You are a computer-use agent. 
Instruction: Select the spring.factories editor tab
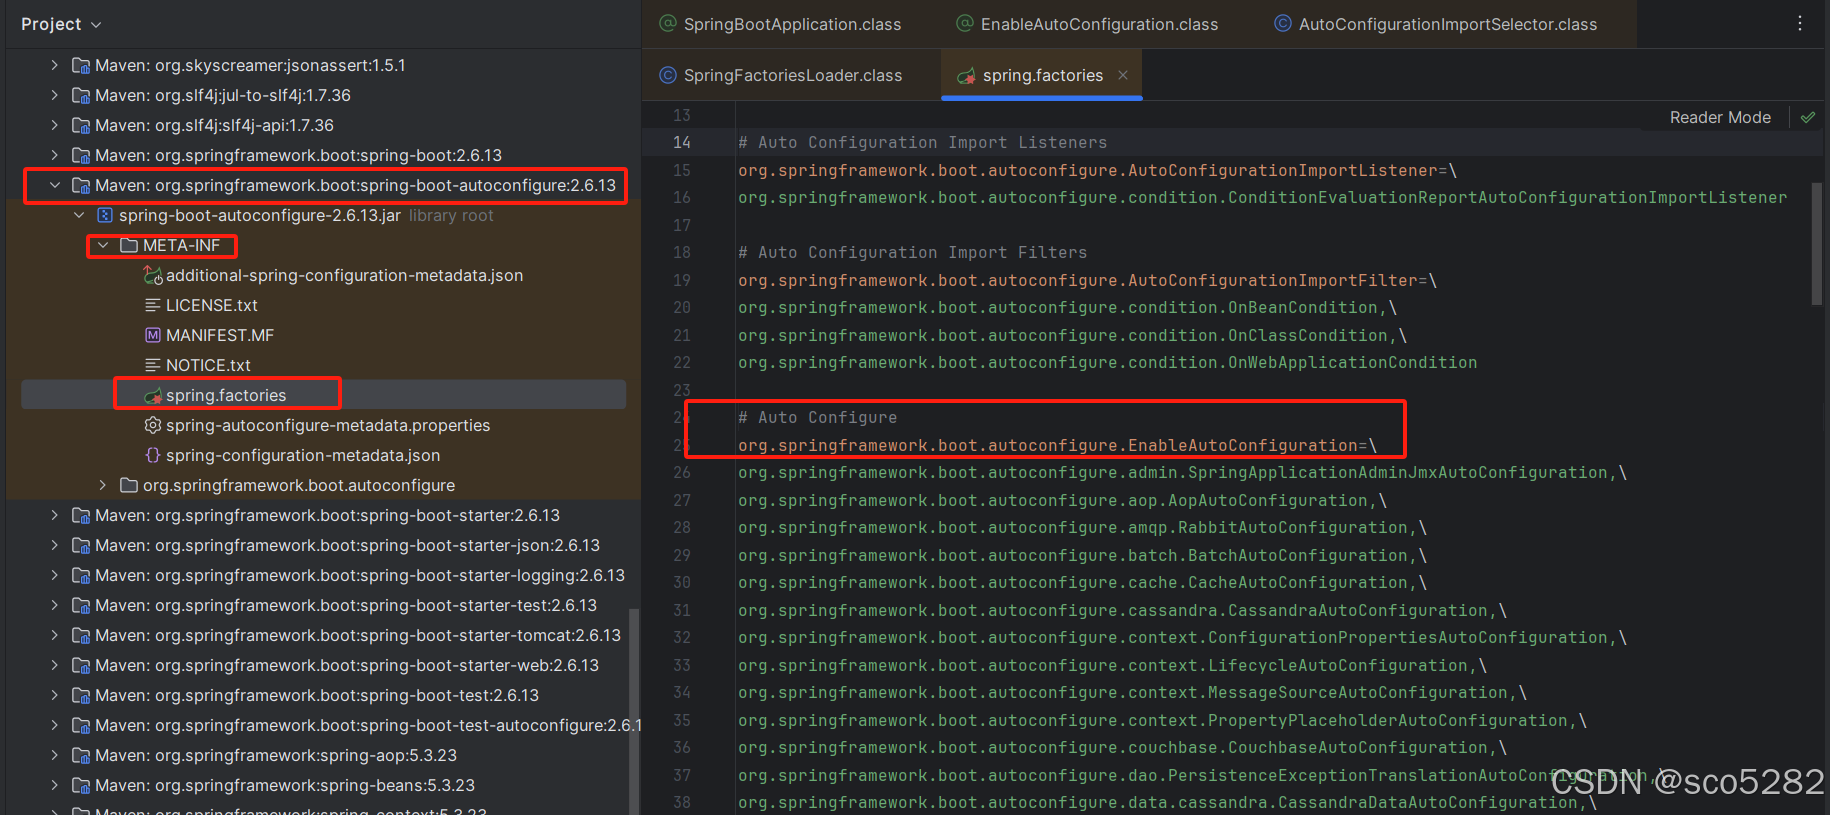click(x=1042, y=75)
